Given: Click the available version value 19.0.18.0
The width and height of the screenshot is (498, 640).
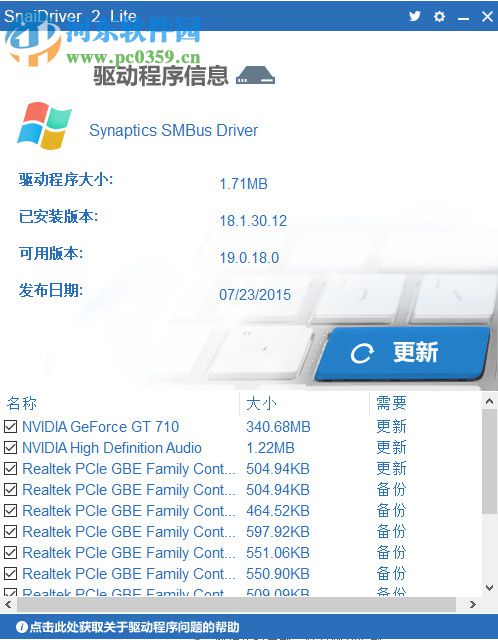Looking at the screenshot, I should (x=249, y=258).
